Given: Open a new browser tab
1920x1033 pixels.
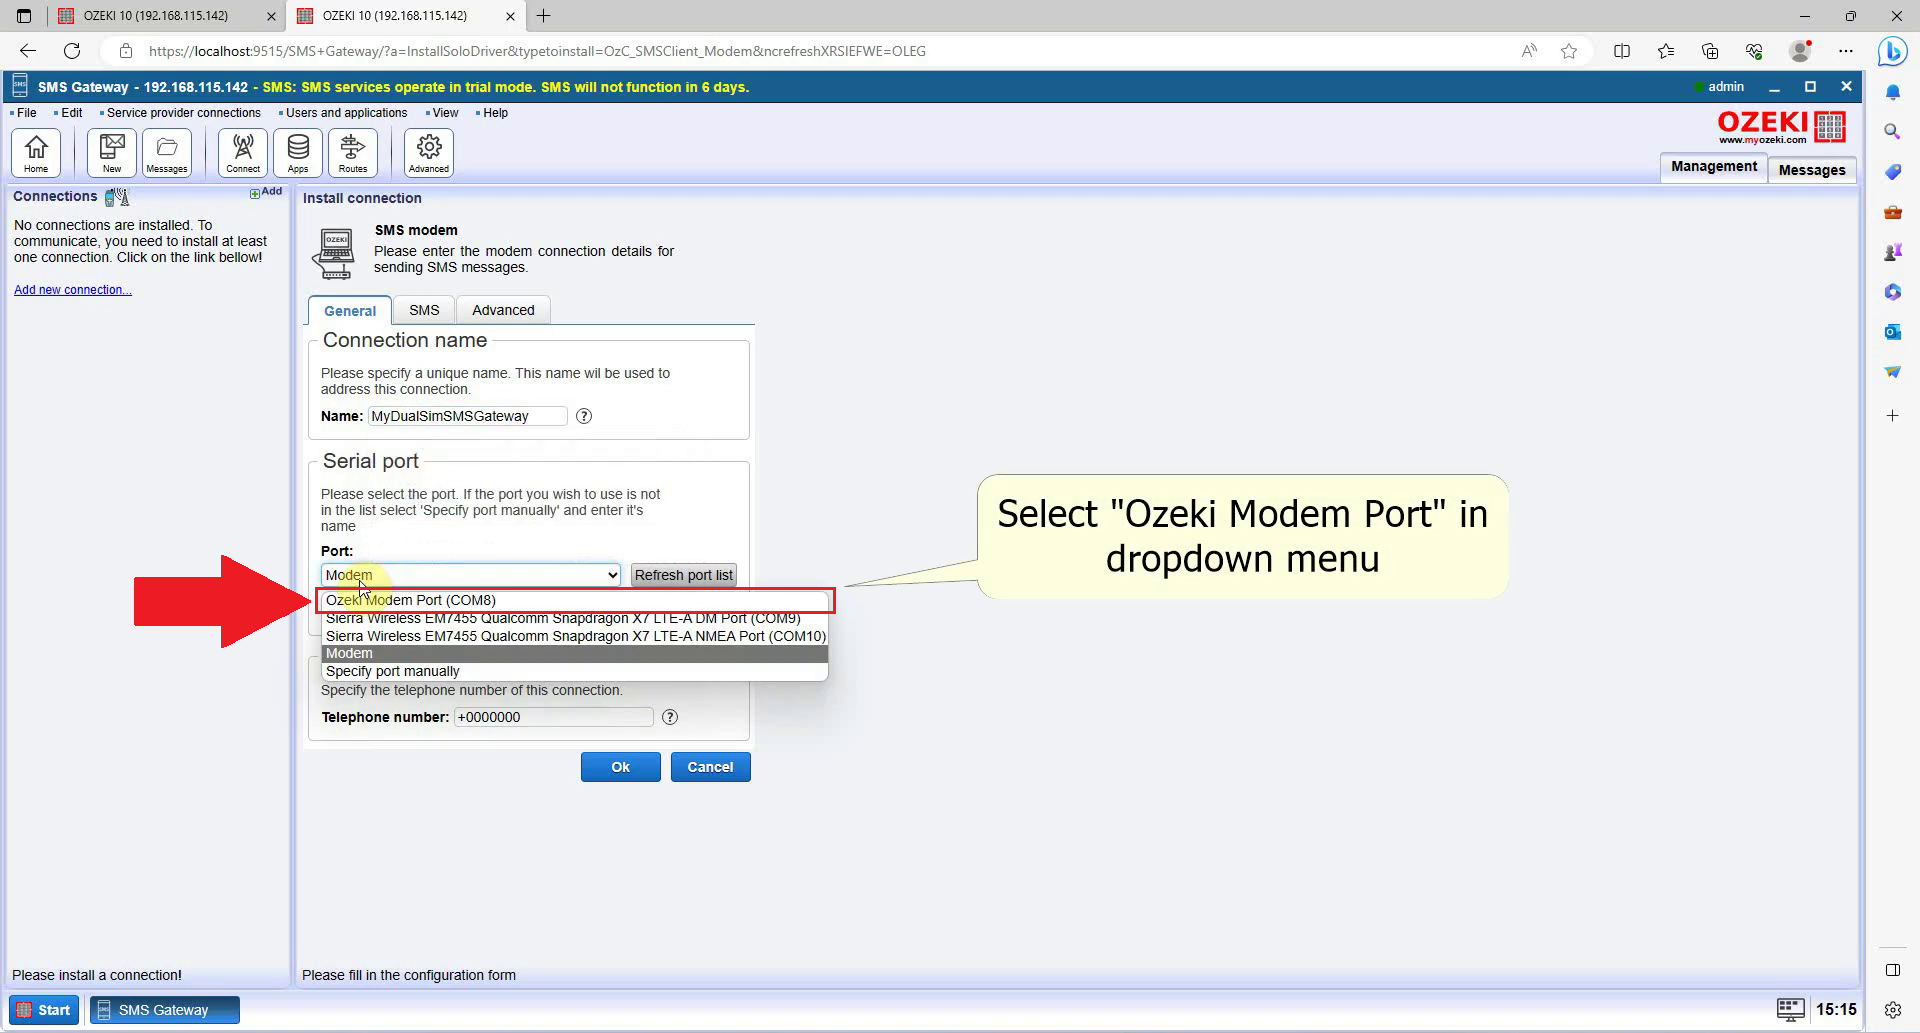Looking at the screenshot, I should click(544, 16).
